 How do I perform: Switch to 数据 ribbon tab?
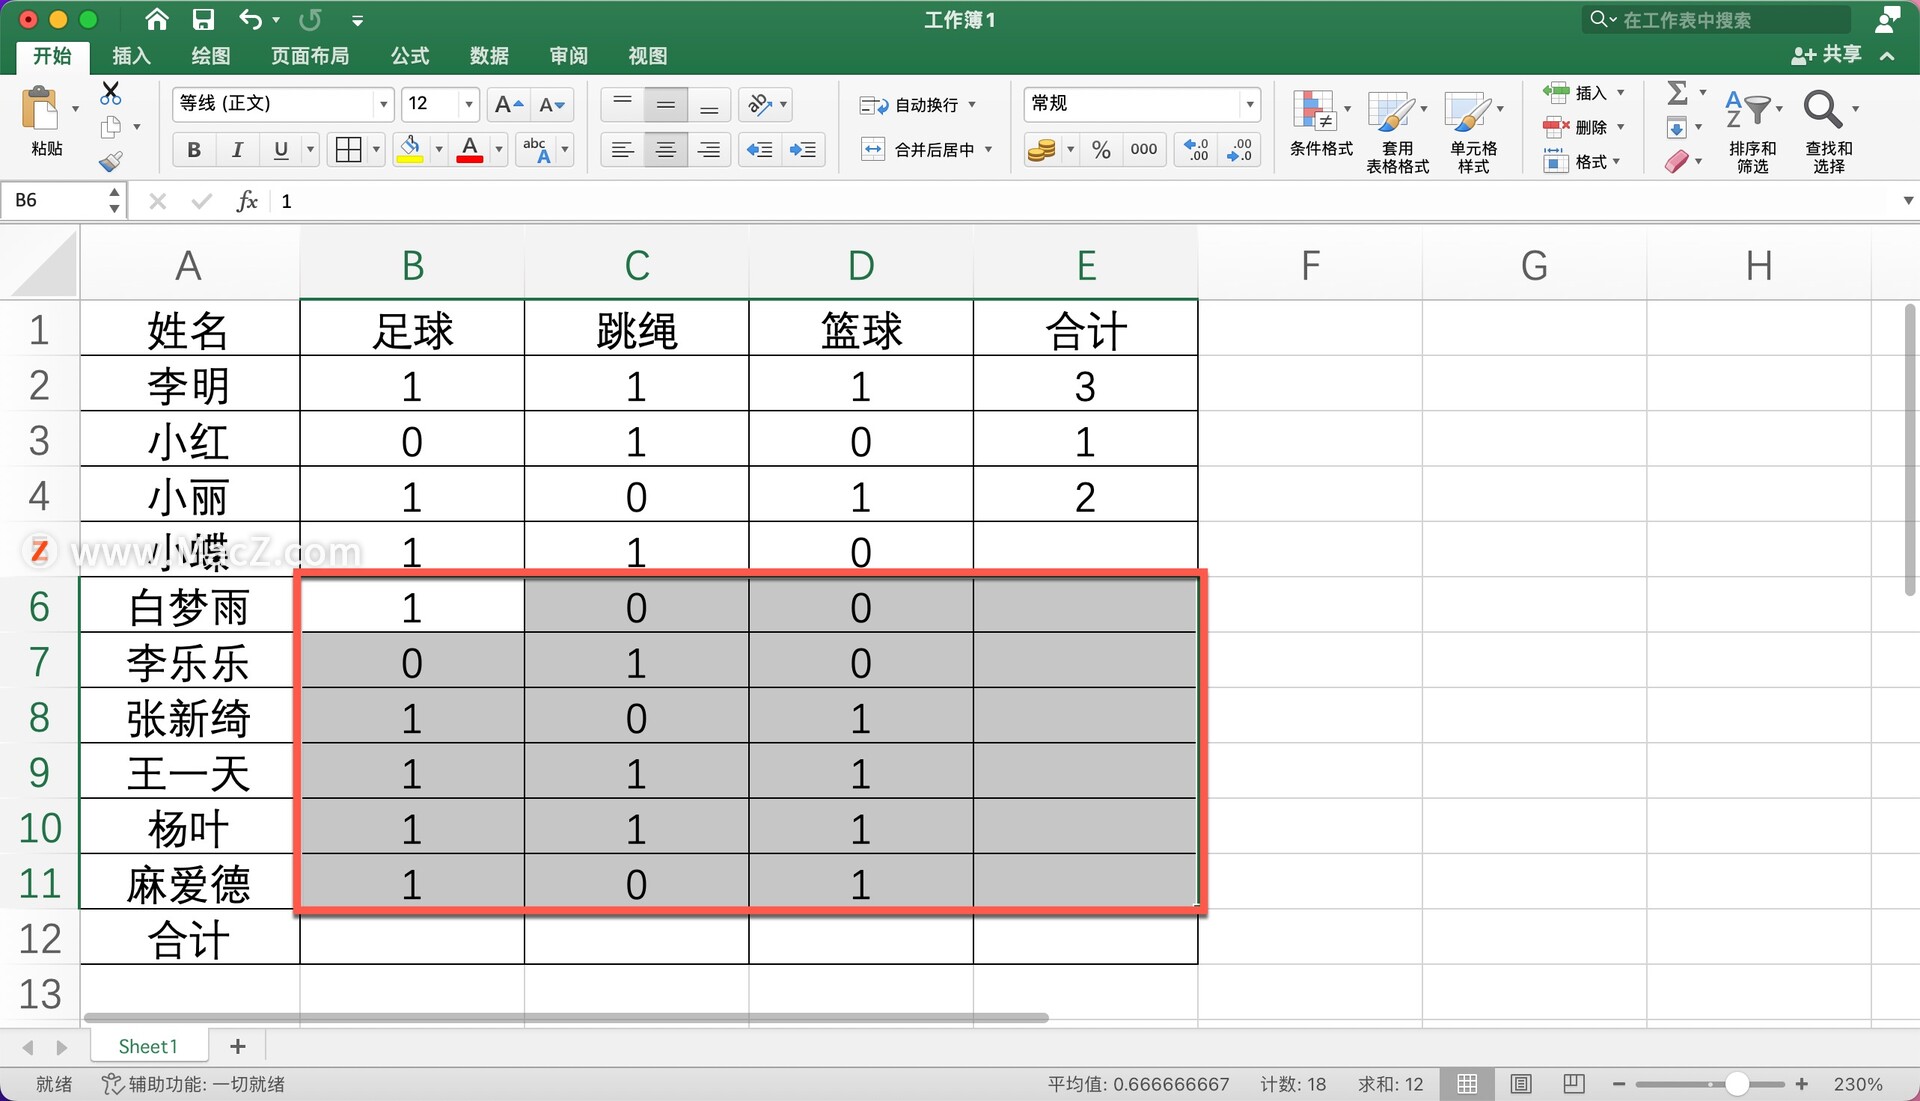[489, 56]
